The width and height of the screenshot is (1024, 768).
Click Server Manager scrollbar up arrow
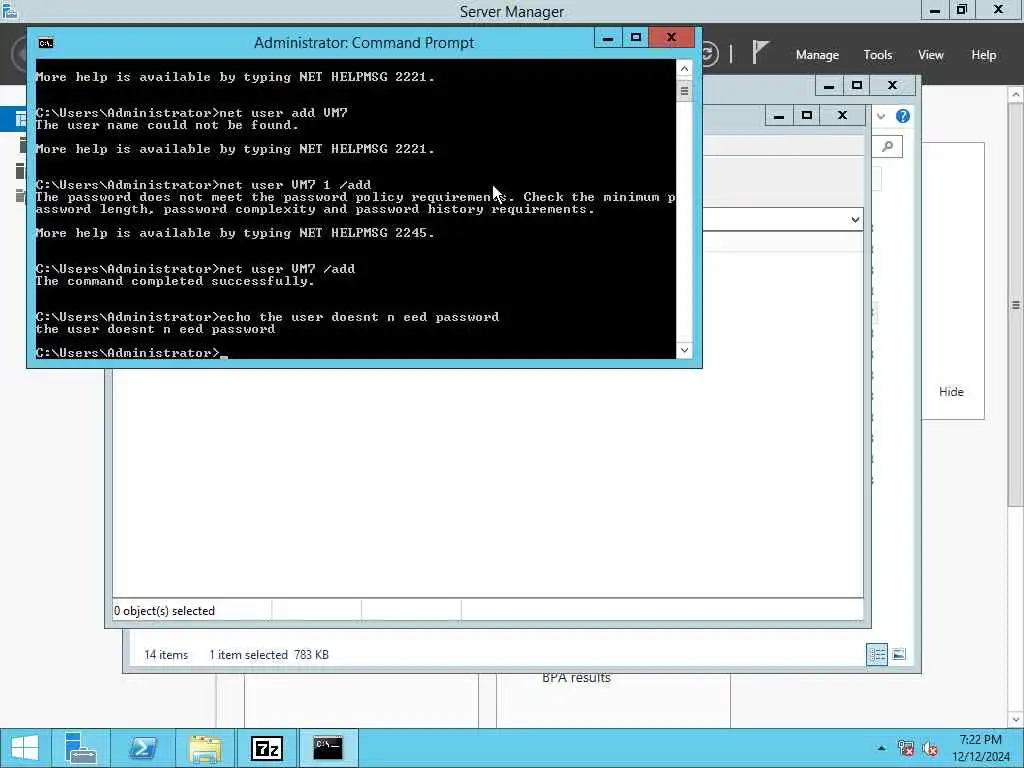tap(1016, 95)
